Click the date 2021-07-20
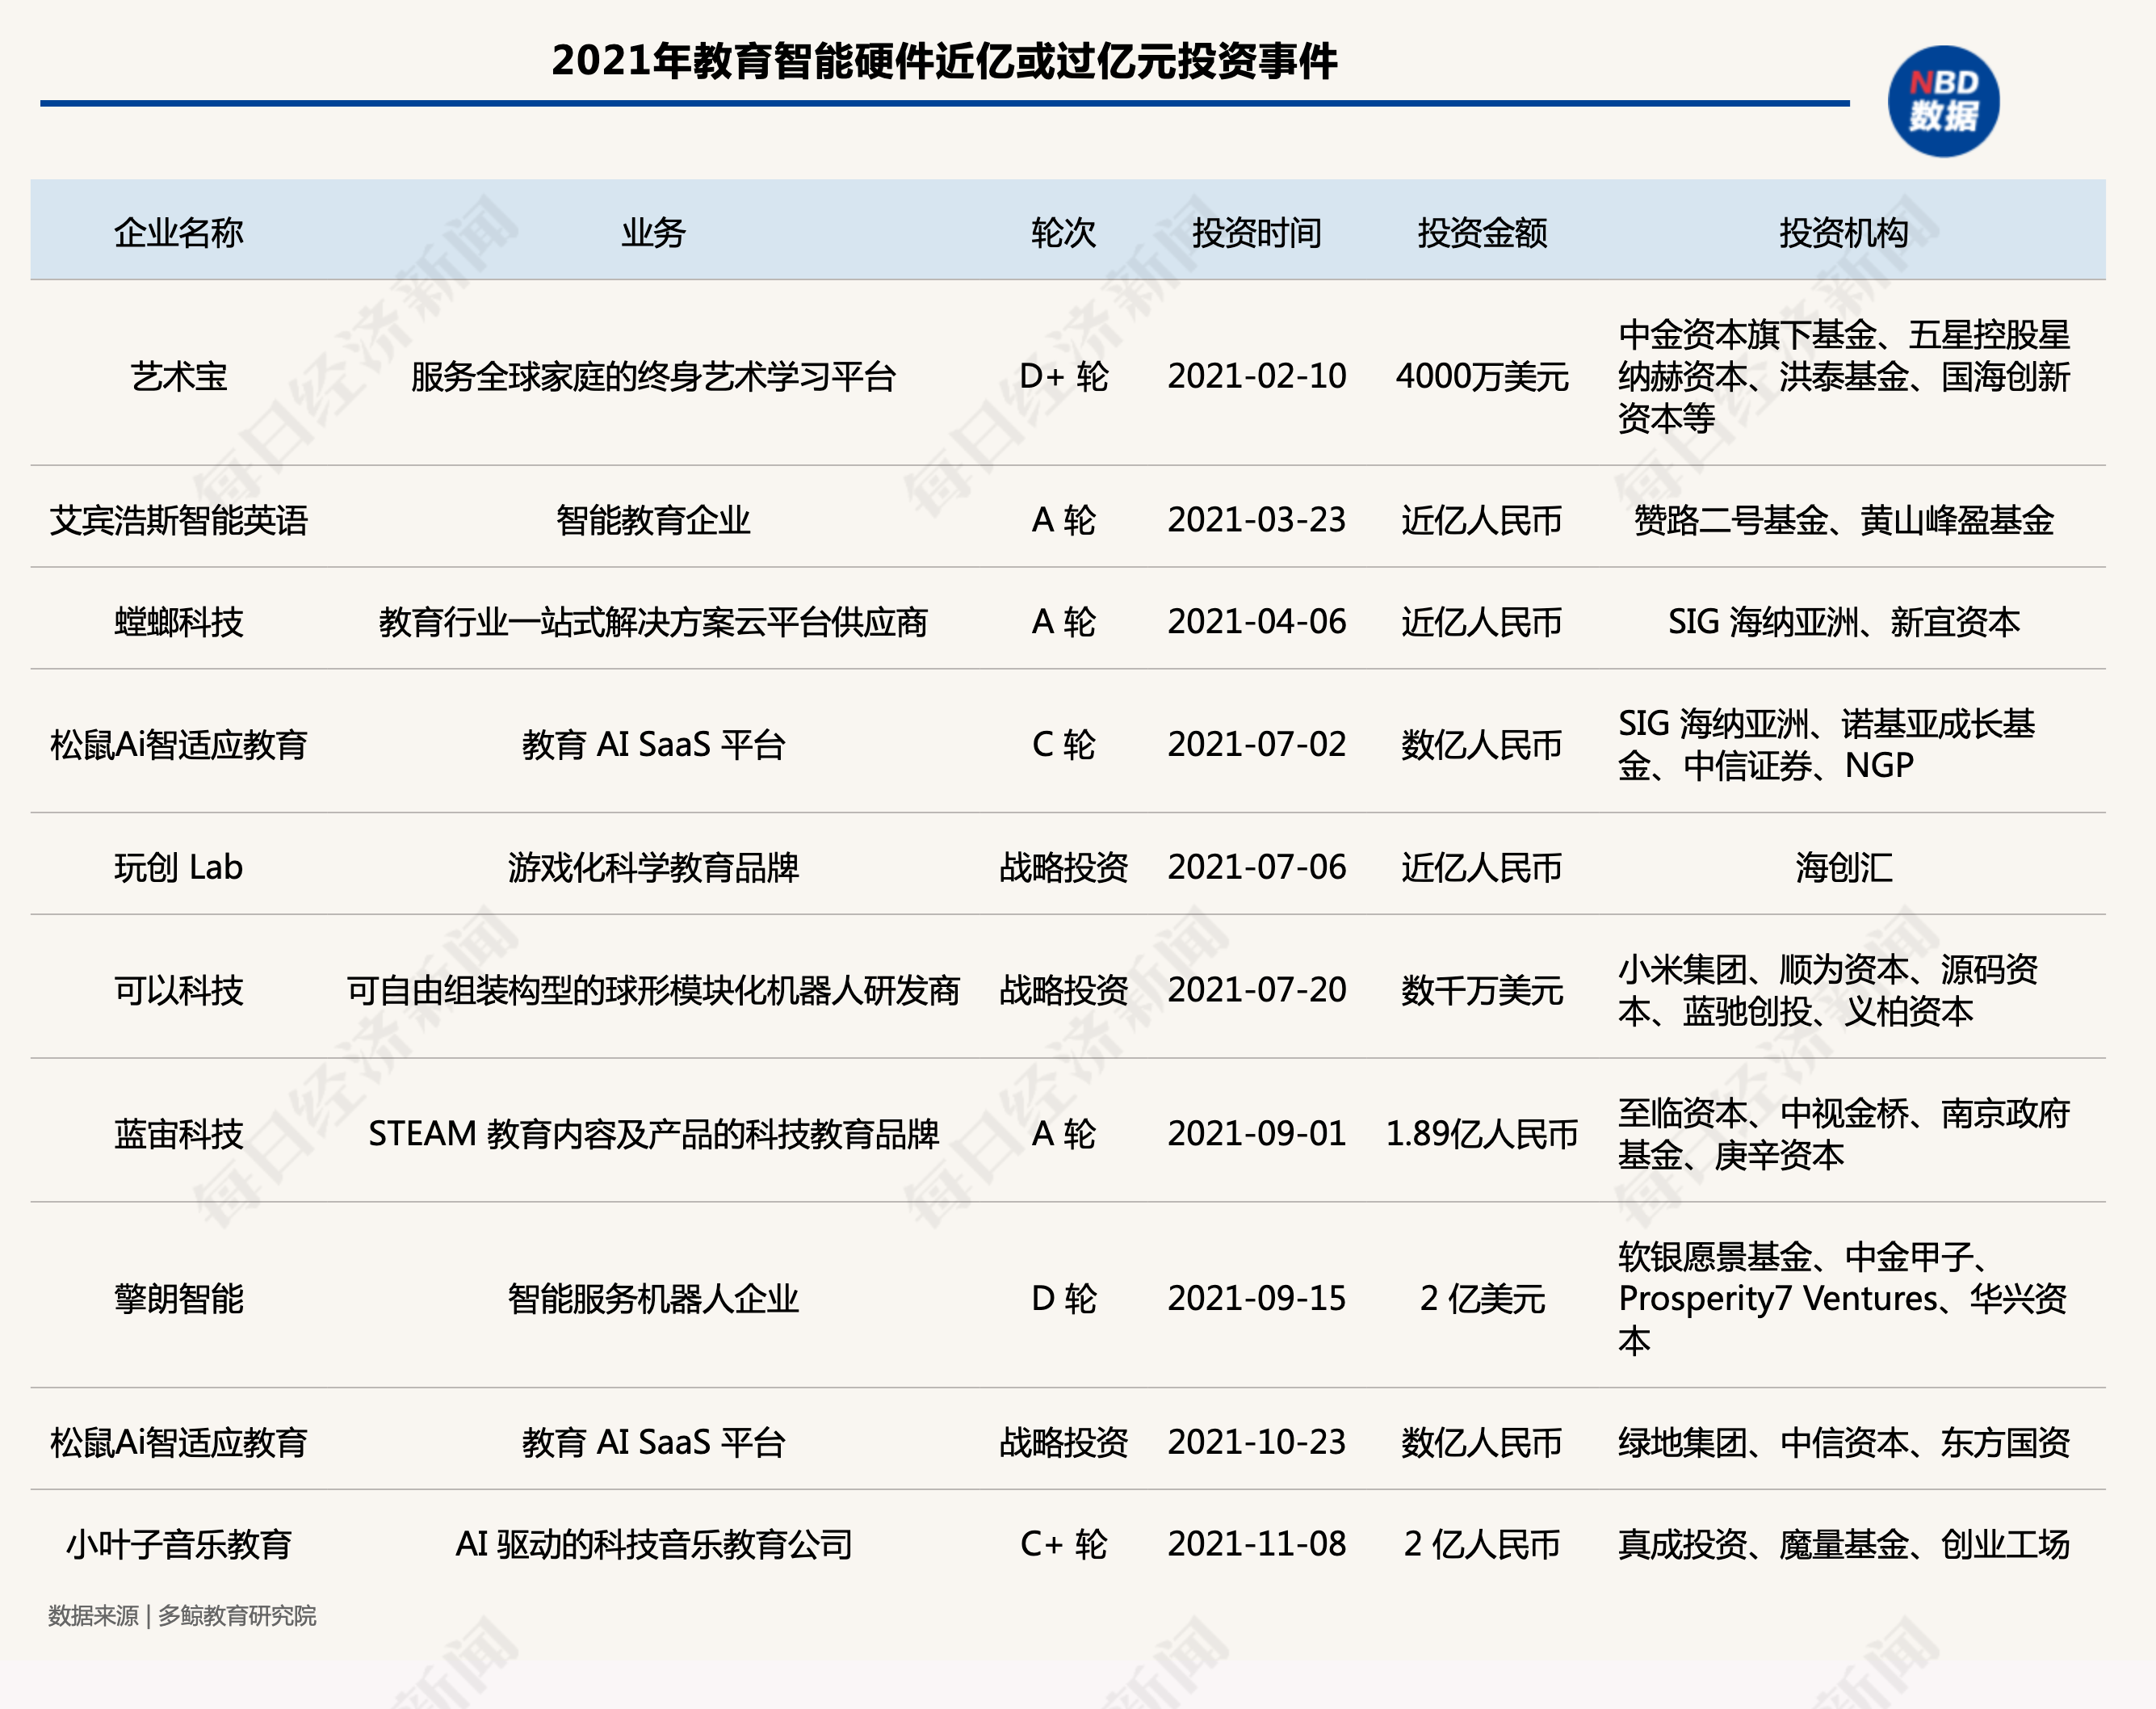Viewport: 2156px width, 1709px height. (1256, 991)
